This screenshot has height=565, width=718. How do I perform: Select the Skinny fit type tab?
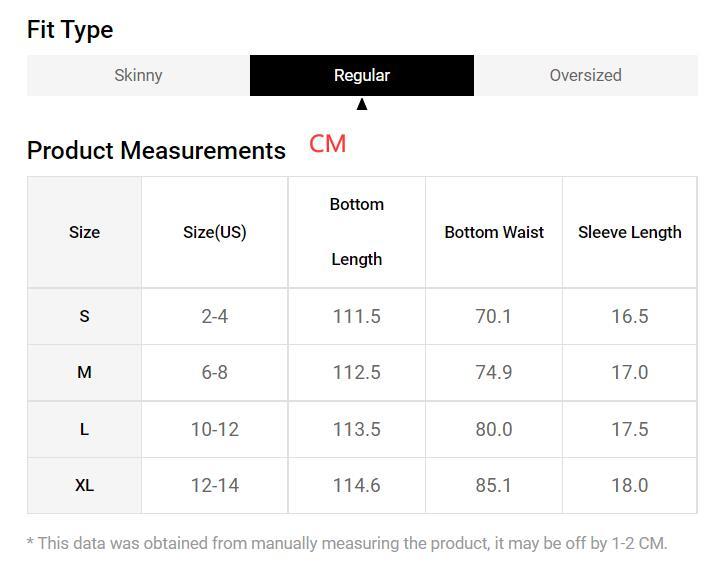click(138, 75)
